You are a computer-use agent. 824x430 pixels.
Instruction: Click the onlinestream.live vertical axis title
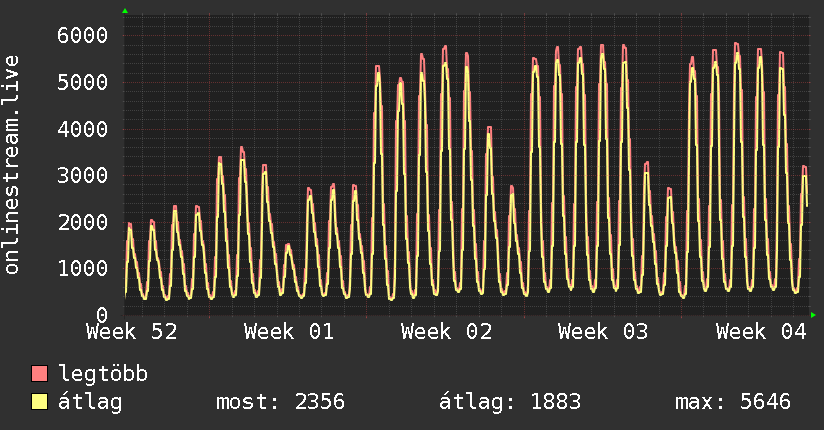tap(13, 165)
